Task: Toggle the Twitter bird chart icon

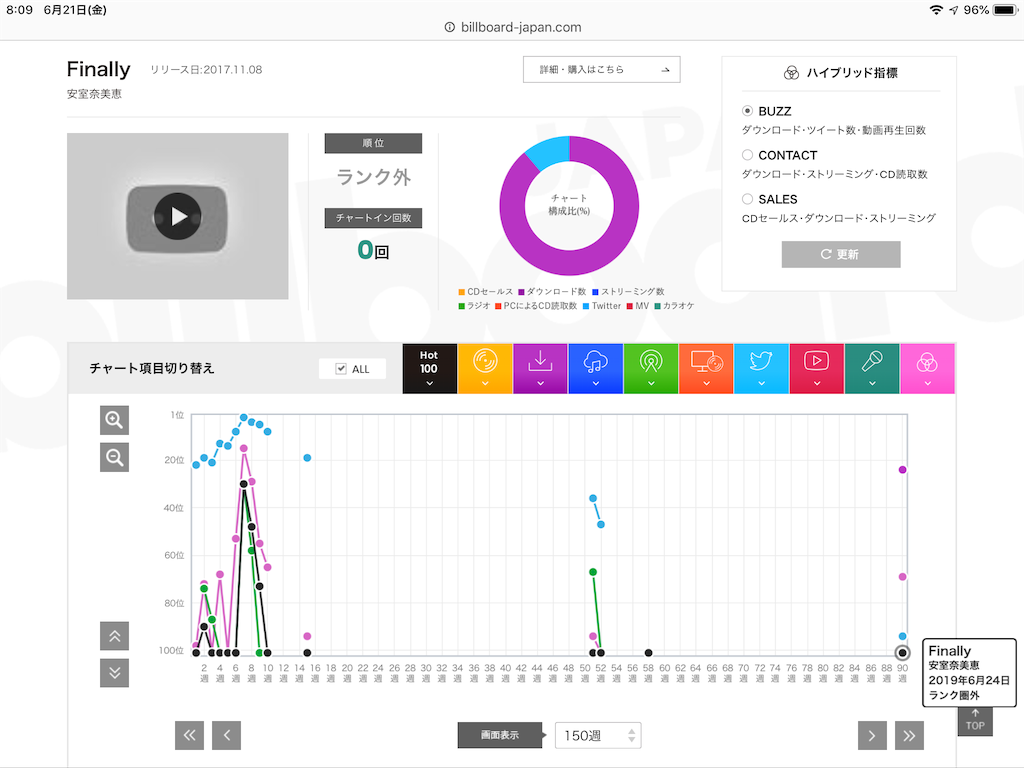Action: (761, 368)
